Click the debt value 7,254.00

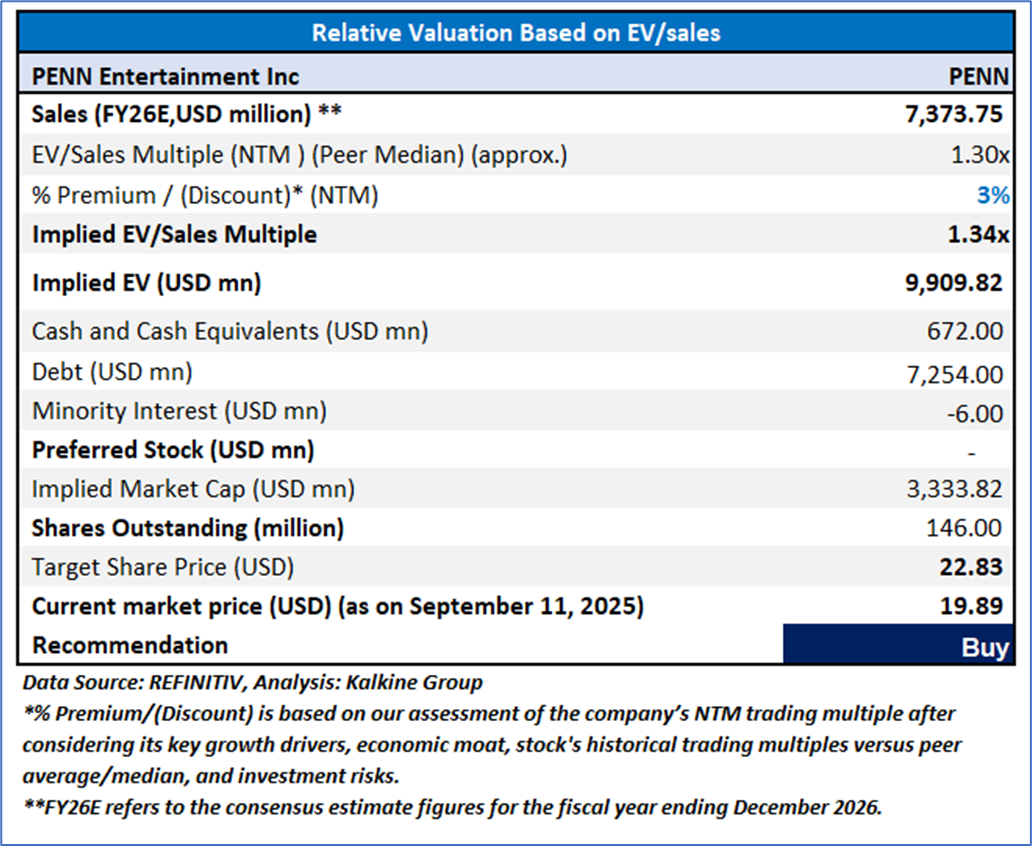click(955, 375)
